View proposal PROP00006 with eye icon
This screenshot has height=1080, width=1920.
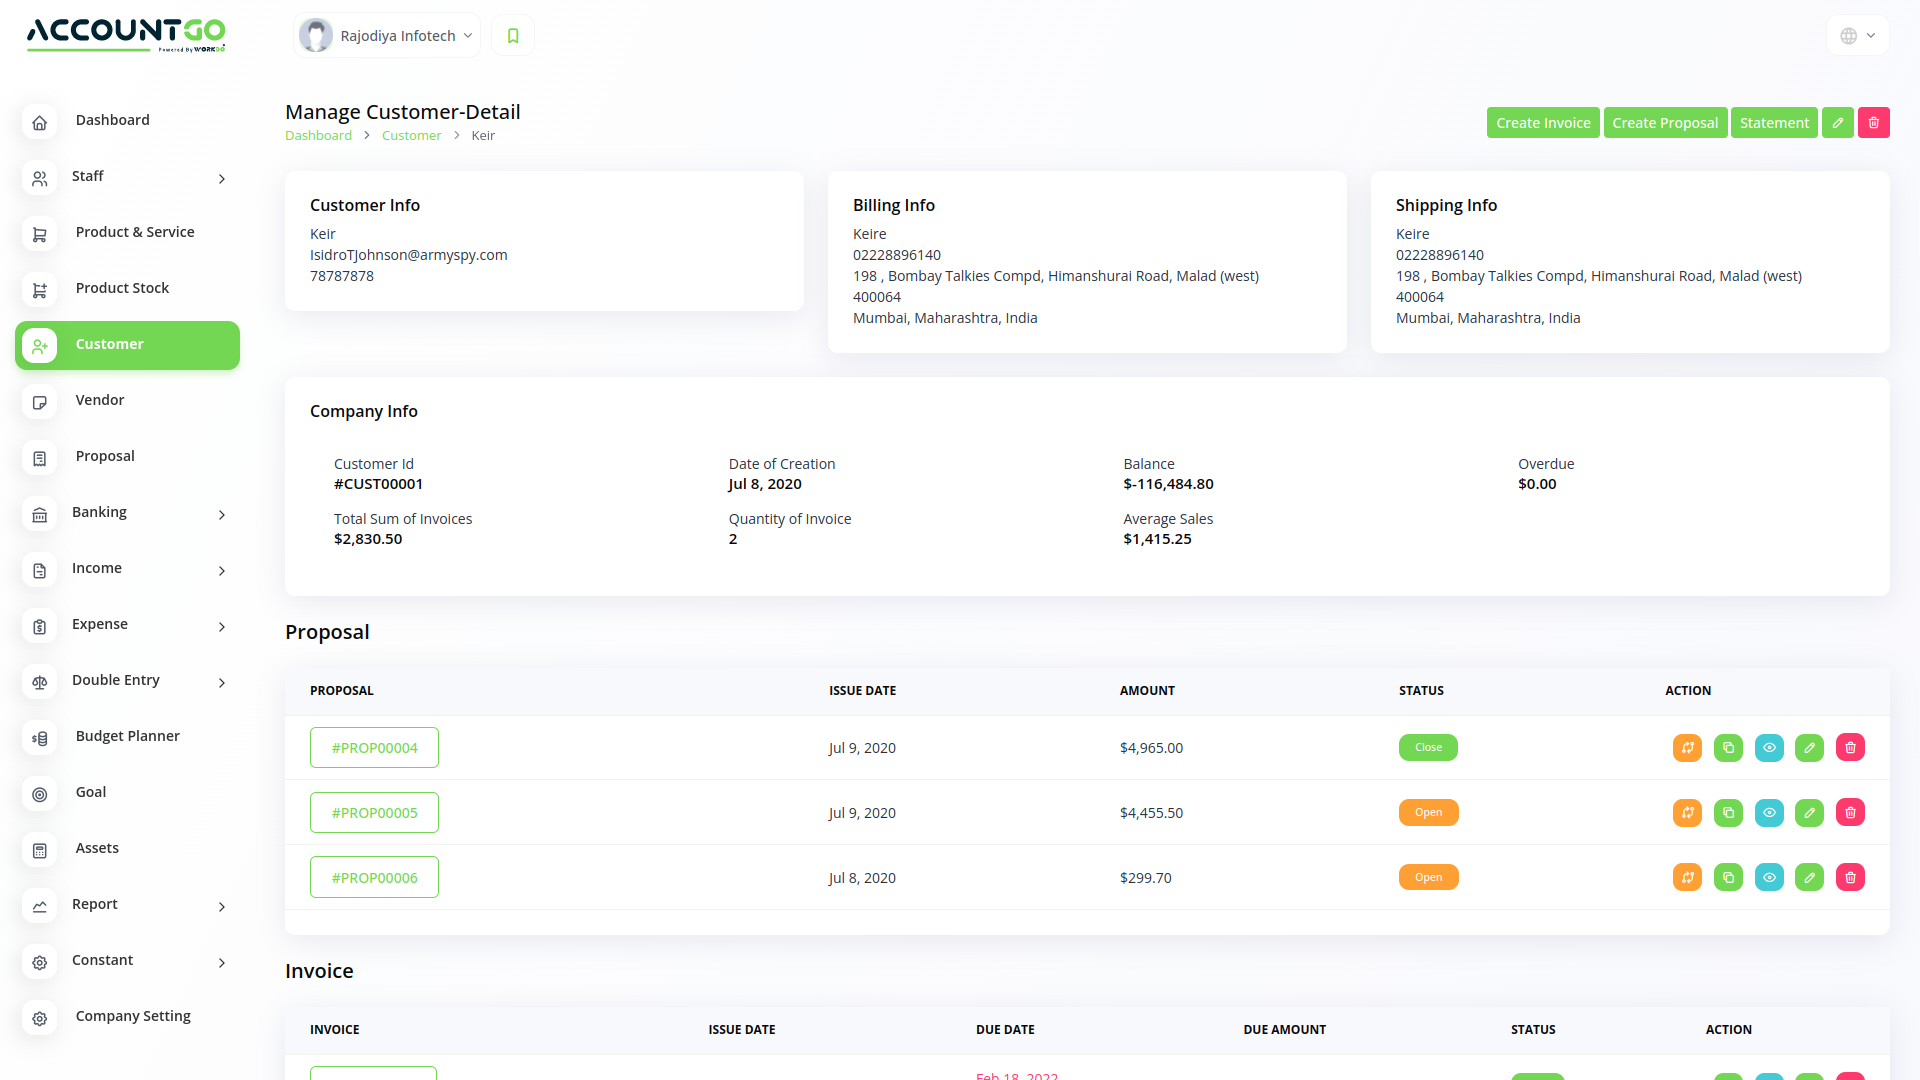(x=1769, y=878)
